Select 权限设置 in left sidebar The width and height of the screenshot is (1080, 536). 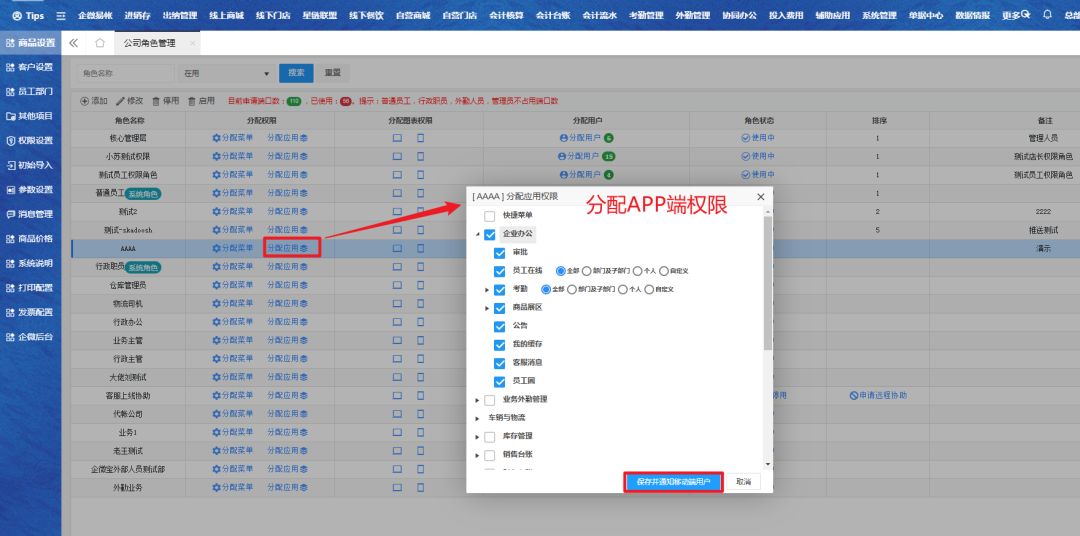30,140
